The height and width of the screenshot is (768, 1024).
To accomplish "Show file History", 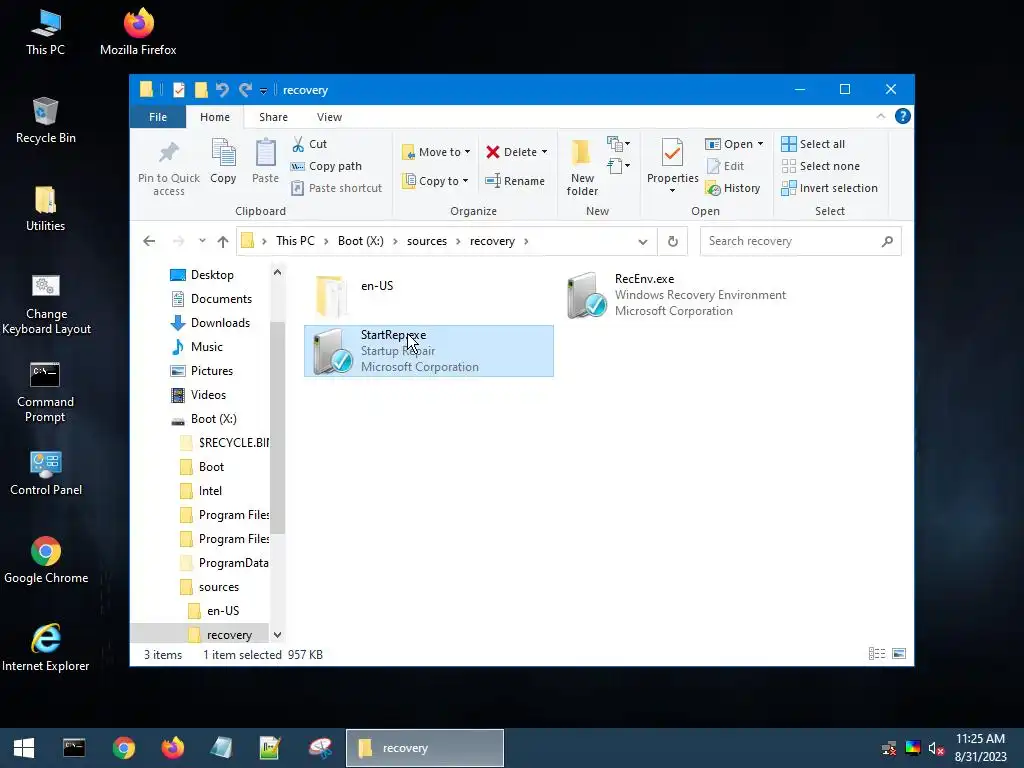I will point(733,188).
